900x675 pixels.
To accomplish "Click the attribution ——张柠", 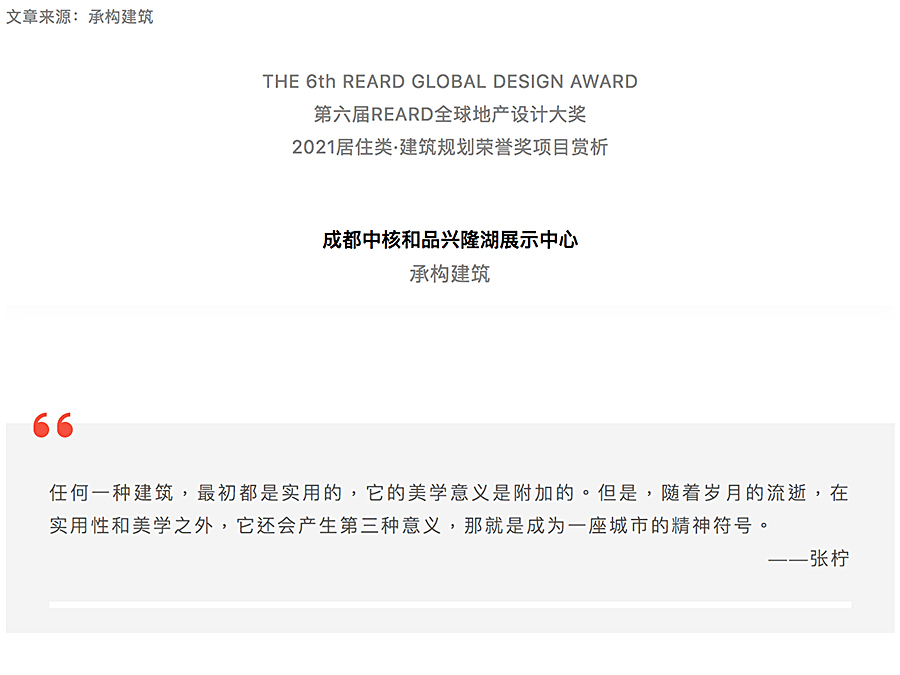I will click(x=809, y=558).
